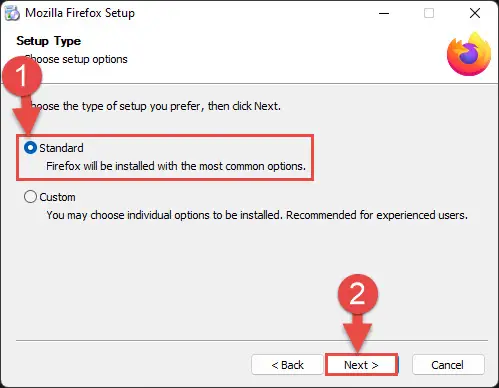Cancel the Firefox installation

(x=448, y=365)
